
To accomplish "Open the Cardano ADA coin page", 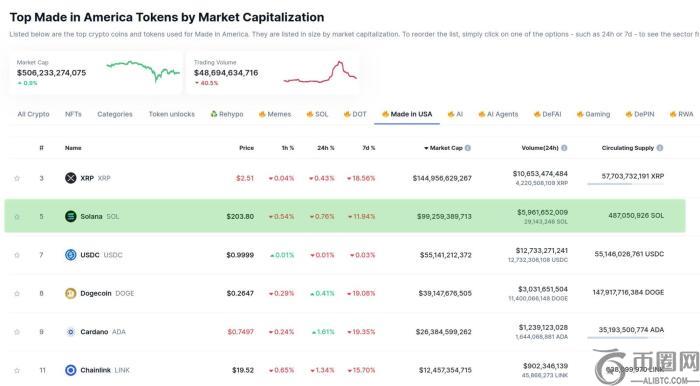I will coord(103,332).
